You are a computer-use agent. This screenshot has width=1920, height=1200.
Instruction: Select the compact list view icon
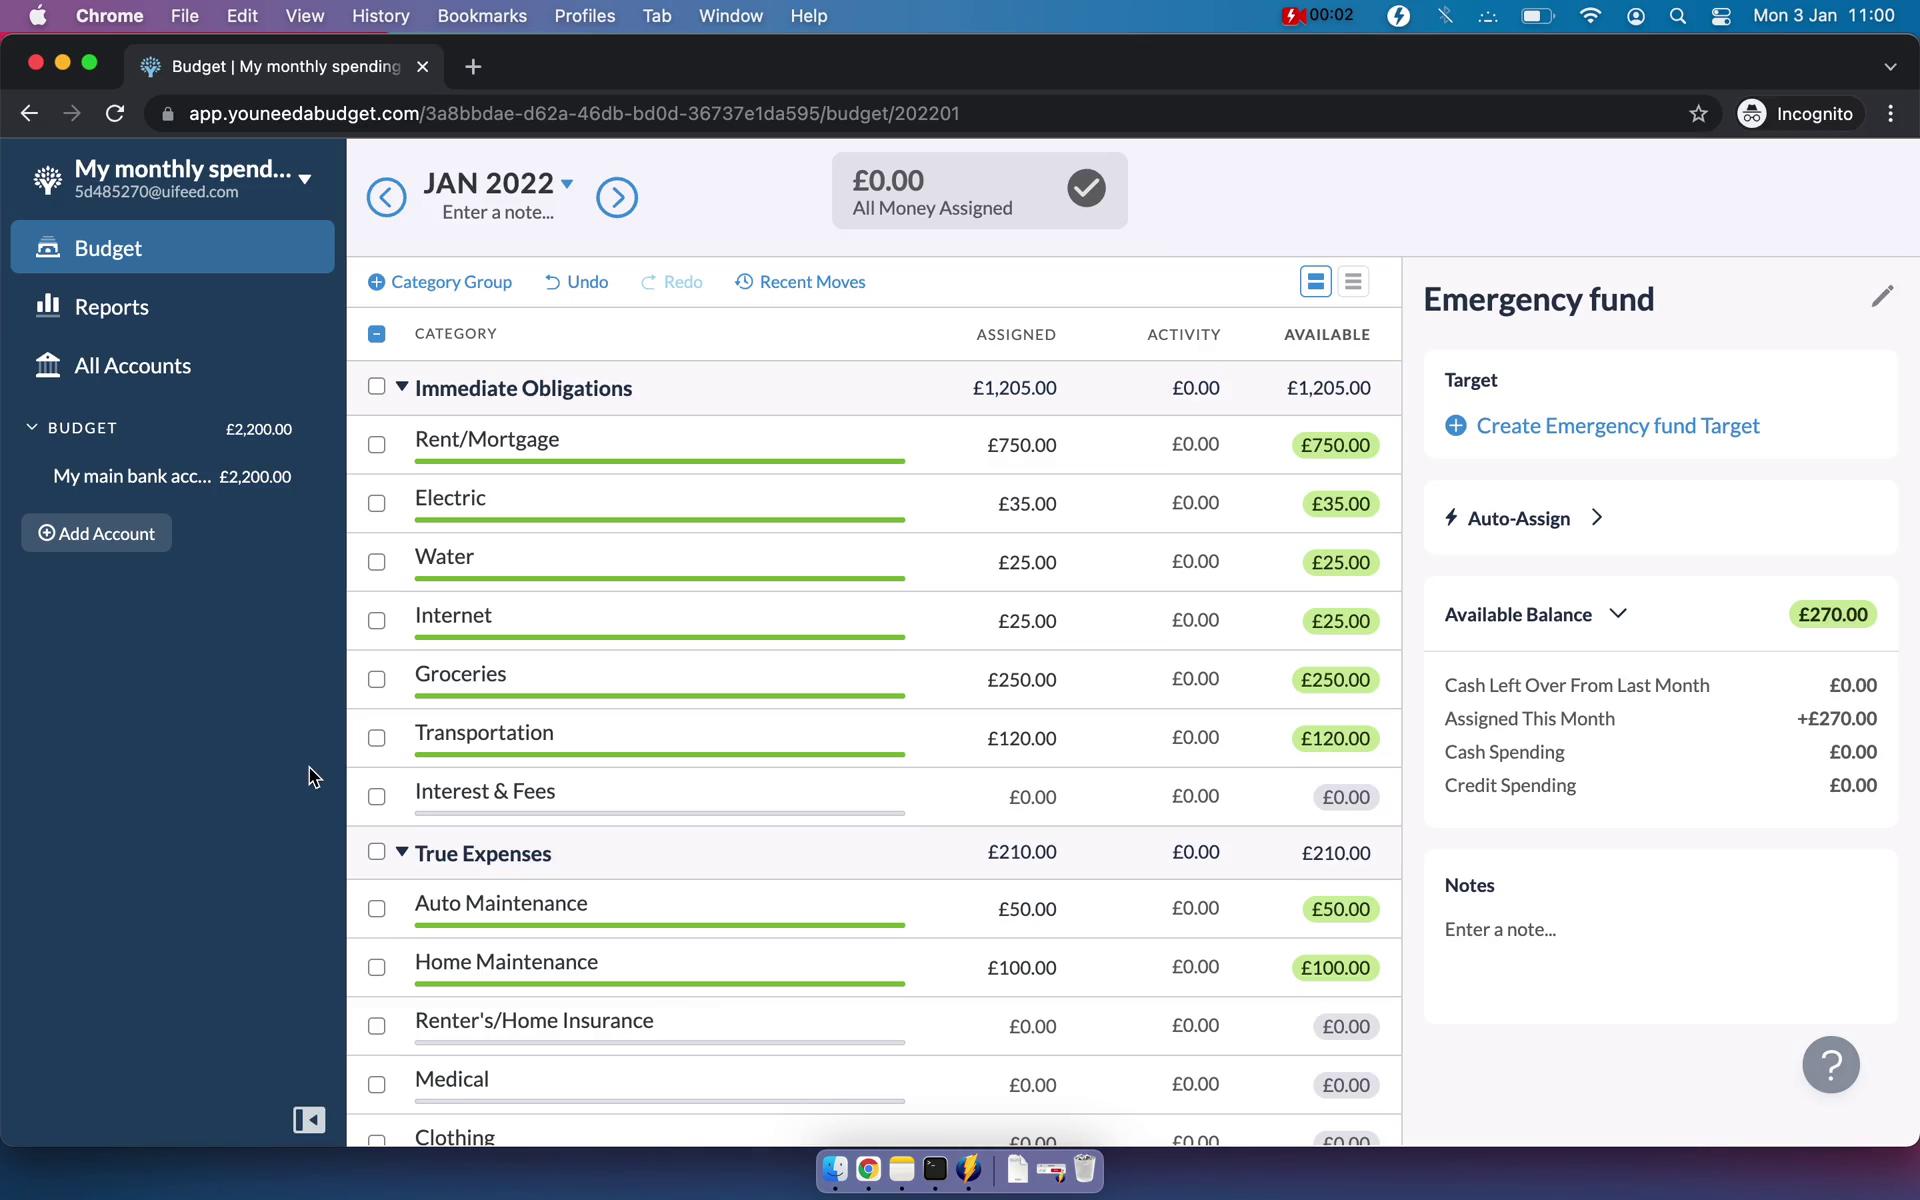tap(1352, 281)
